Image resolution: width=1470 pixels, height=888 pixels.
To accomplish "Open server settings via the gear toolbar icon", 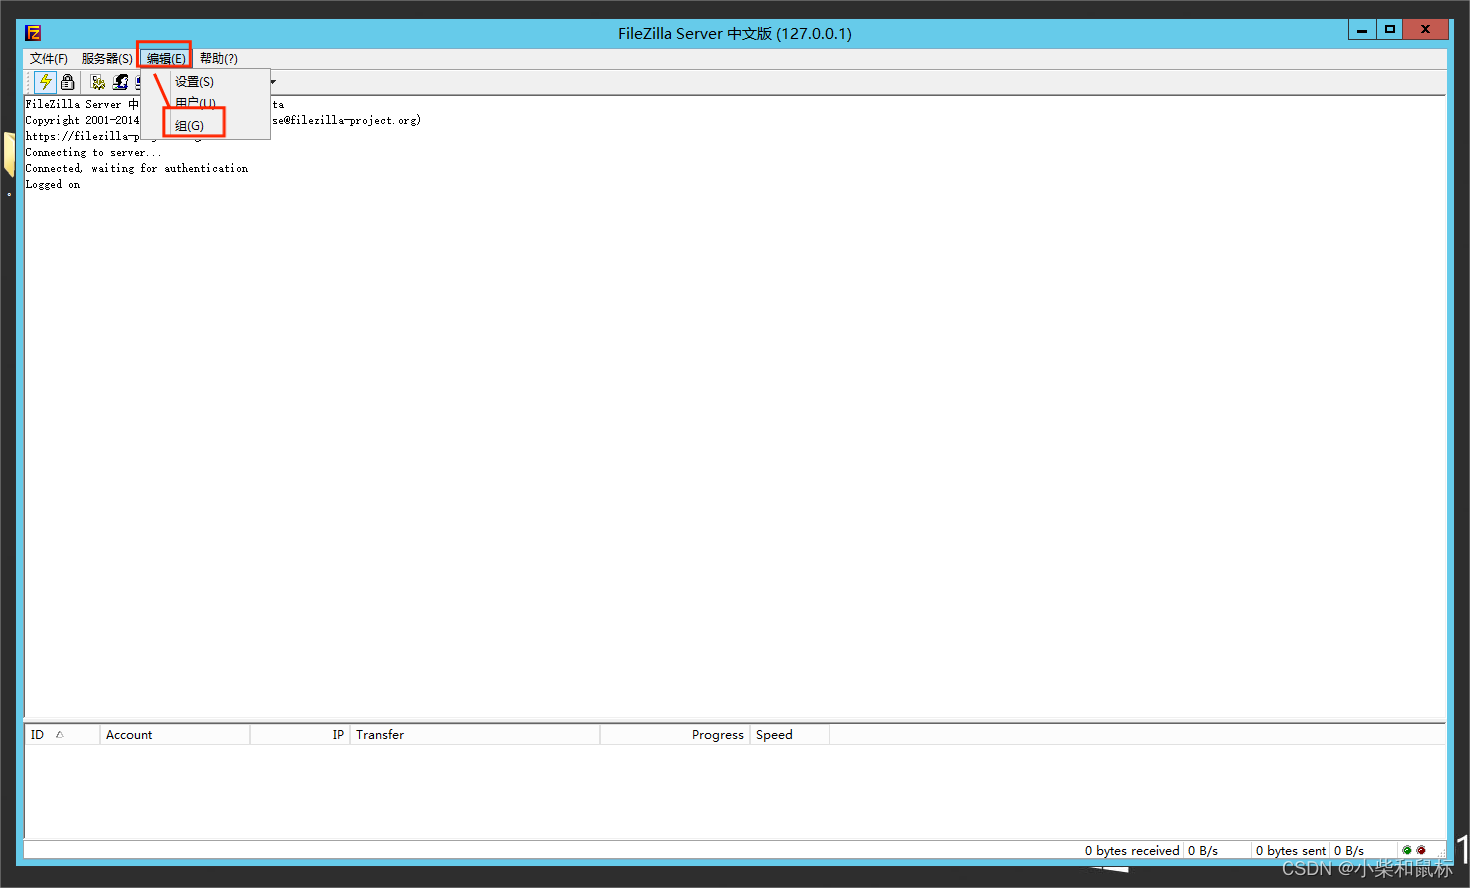I will [98, 82].
